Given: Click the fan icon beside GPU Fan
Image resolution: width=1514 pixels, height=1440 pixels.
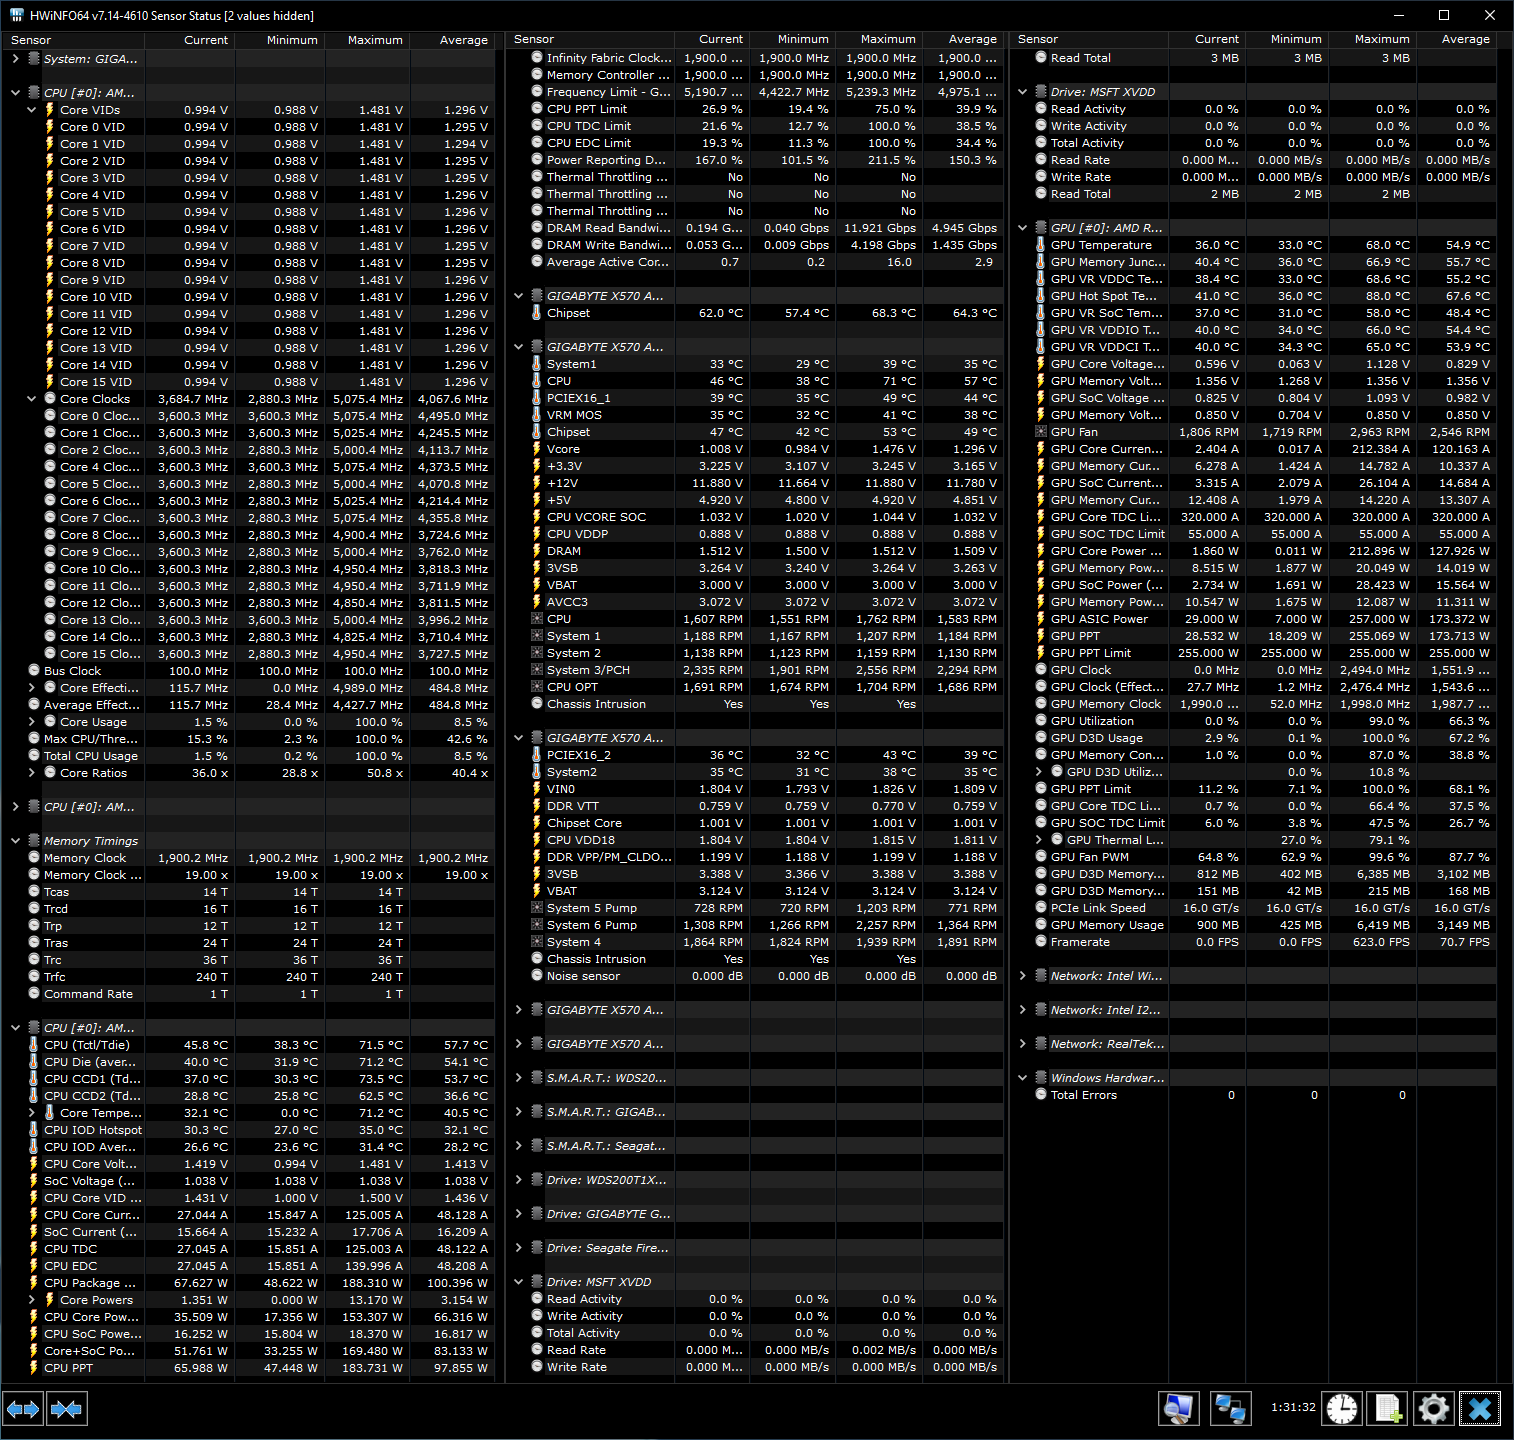Looking at the screenshot, I should point(1041,432).
